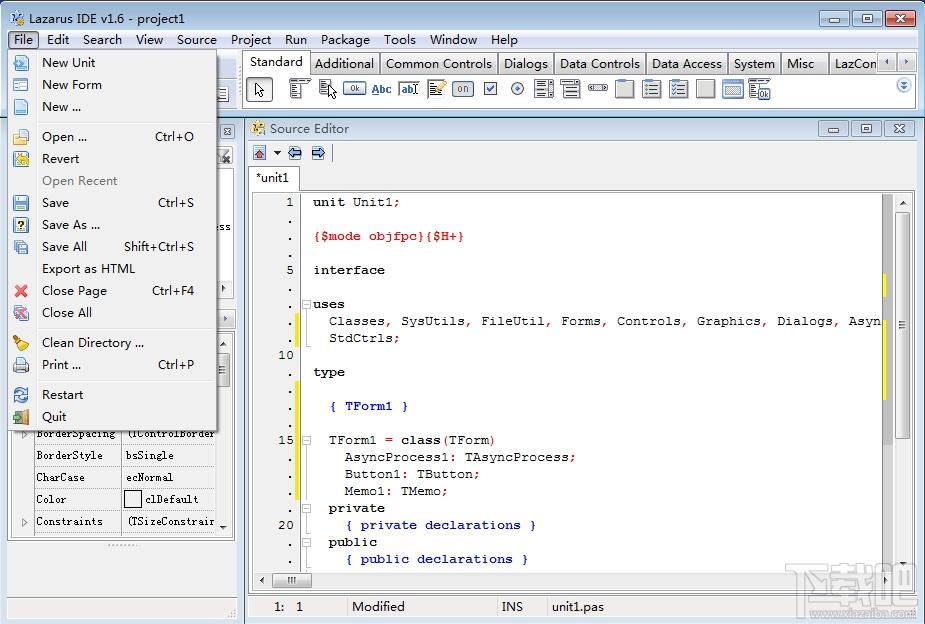The height and width of the screenshot is (624, 925).
Task: Click the INS status bar indicator
Action: pyautogui.click(x=511, y=606)
